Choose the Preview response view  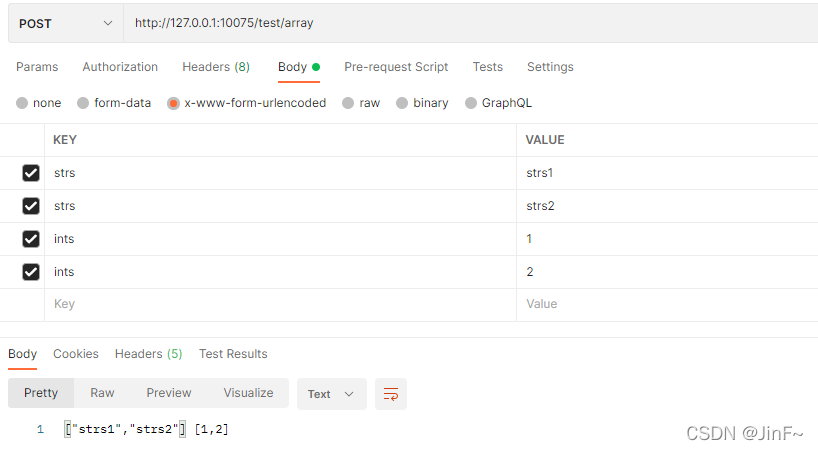[x=169, y=393]
